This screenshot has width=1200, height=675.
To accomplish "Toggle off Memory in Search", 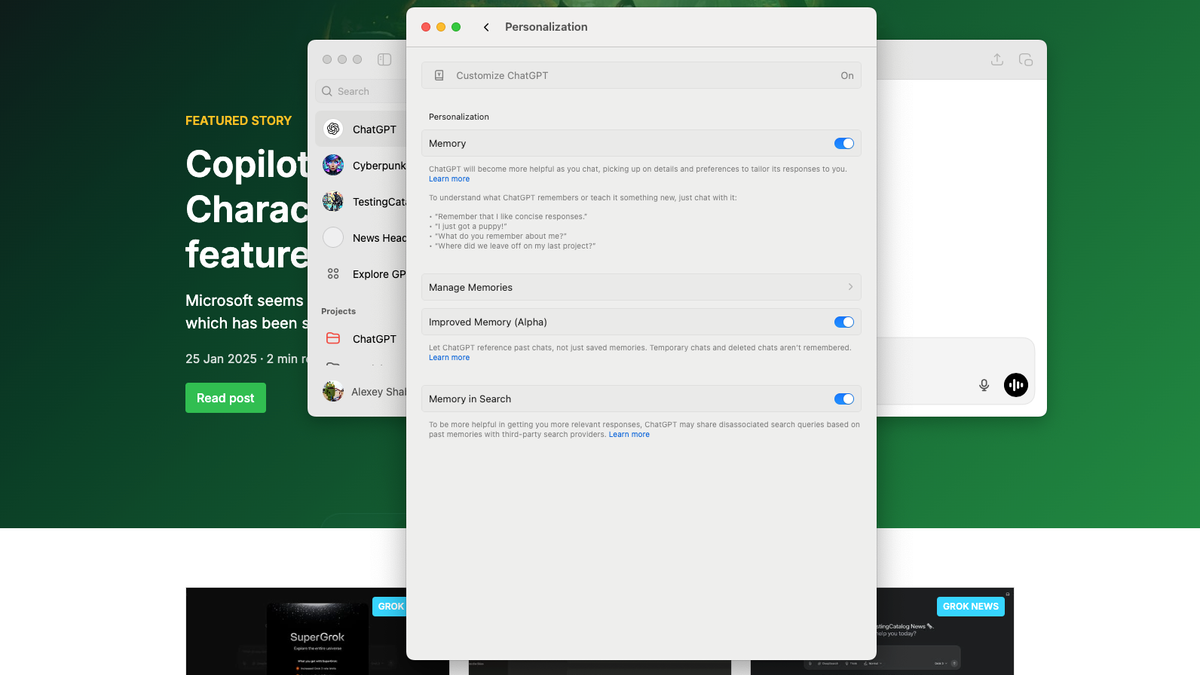I will [x=843, y=398].
